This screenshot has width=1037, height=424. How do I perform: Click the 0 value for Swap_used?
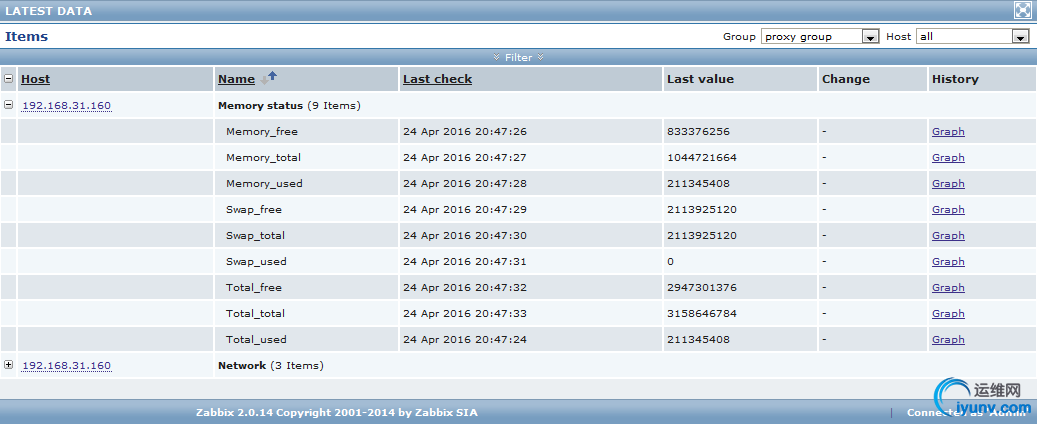point(671,261)
